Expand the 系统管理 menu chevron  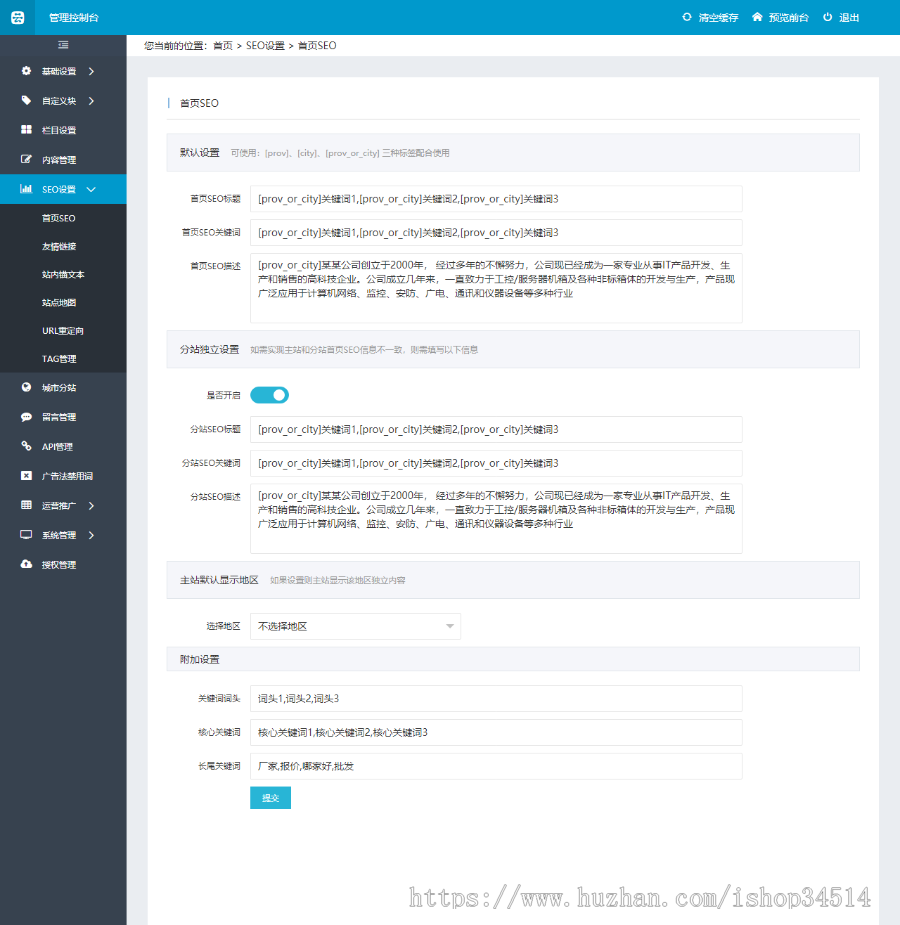[91, 535]
